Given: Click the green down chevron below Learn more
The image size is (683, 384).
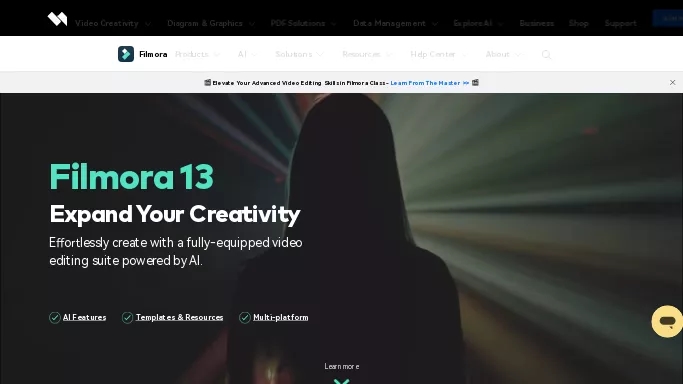Looking at the screenshot, I should click(342, 381).
